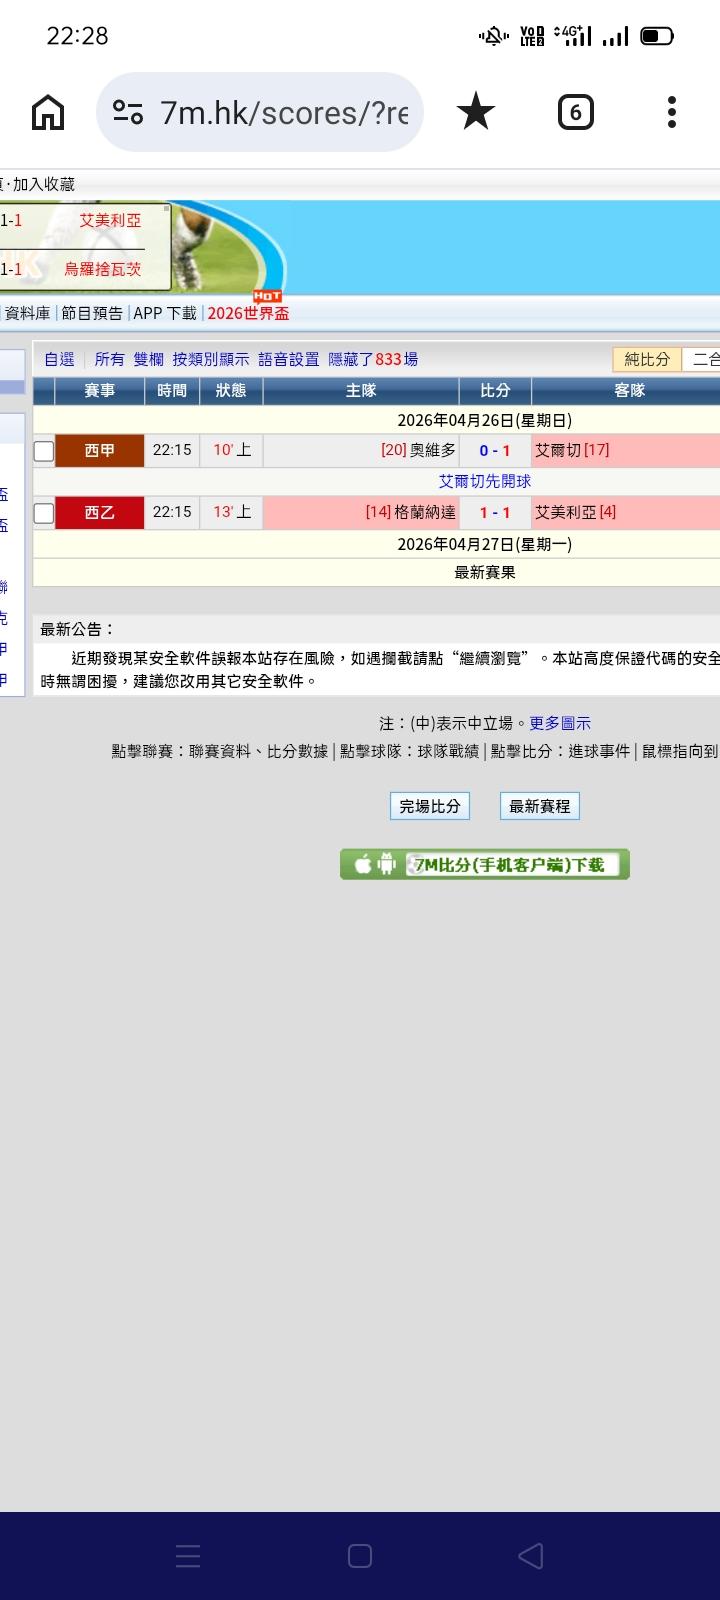
Task: Tap the 7m.hk address bar URL
Action: point(284,113)
